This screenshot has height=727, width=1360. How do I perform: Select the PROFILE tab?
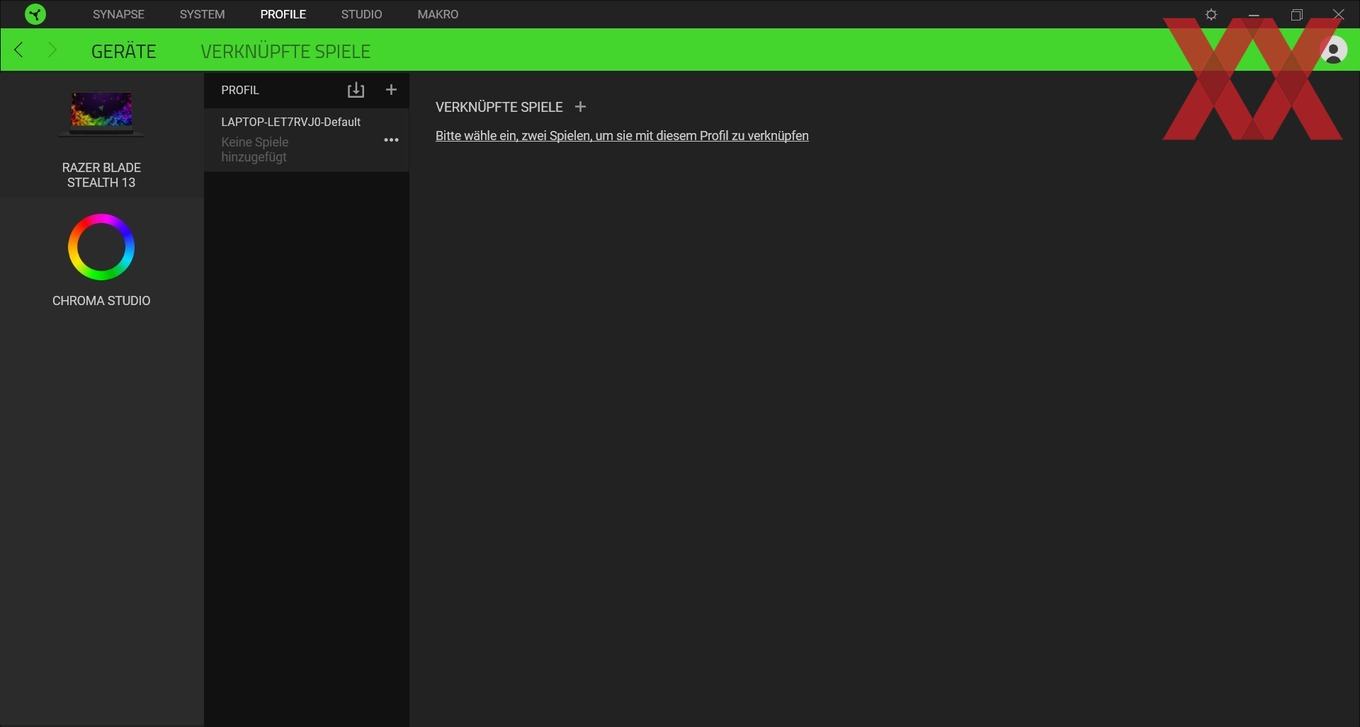coord(283,14)
